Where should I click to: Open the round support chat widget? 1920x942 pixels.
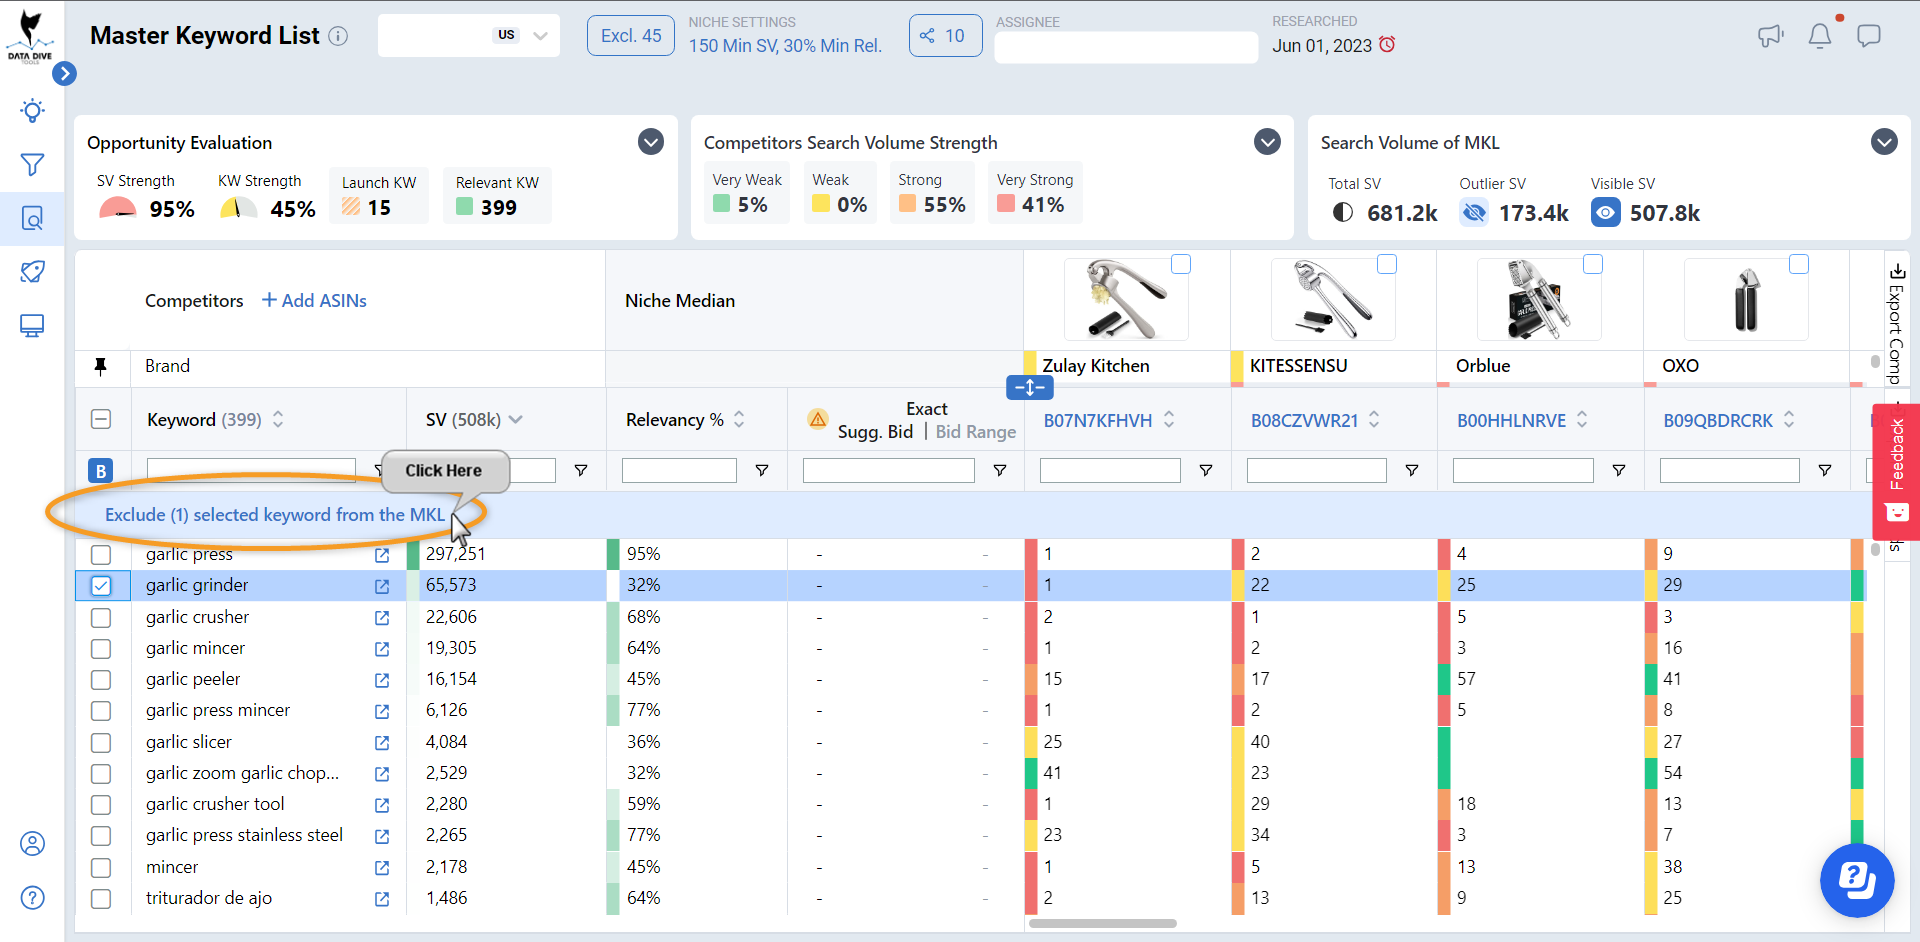click(1857, 881)
